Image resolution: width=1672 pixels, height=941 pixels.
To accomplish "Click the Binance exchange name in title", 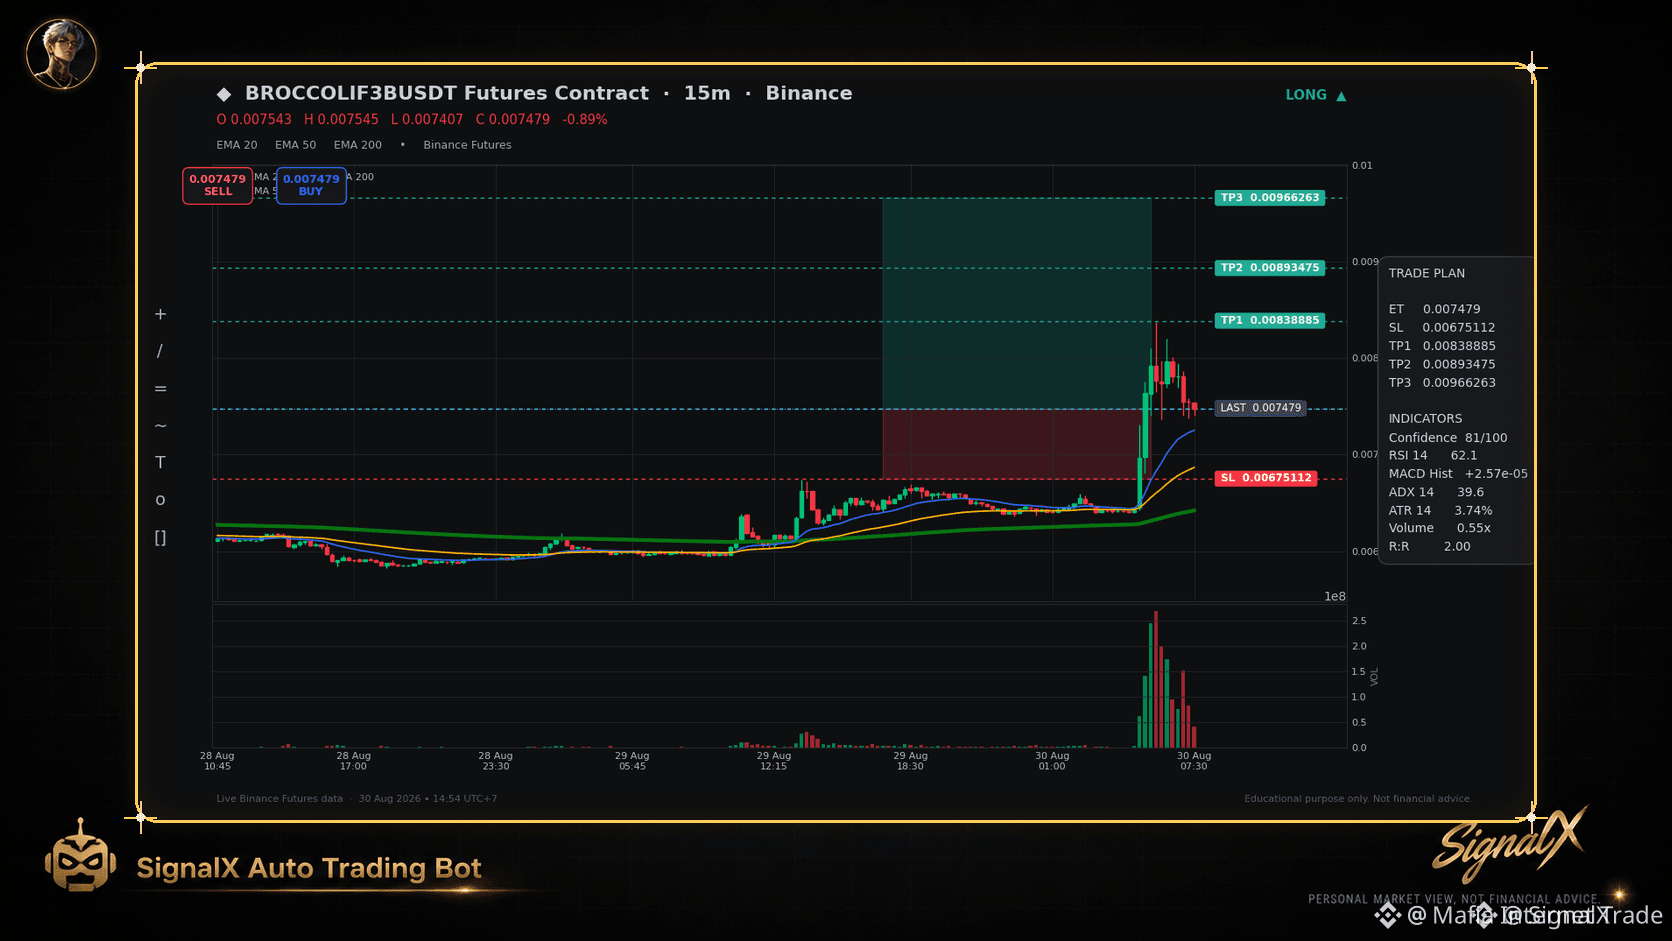I will (x=809, y=93).
